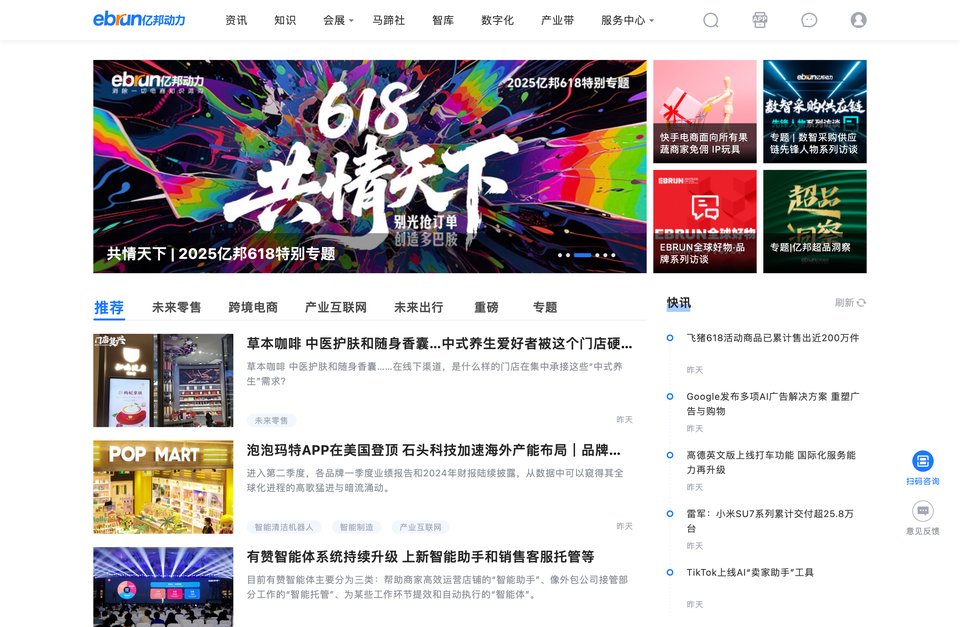
Task: Click the 有赞 conference article thumbnail
Action: point(163,587)
